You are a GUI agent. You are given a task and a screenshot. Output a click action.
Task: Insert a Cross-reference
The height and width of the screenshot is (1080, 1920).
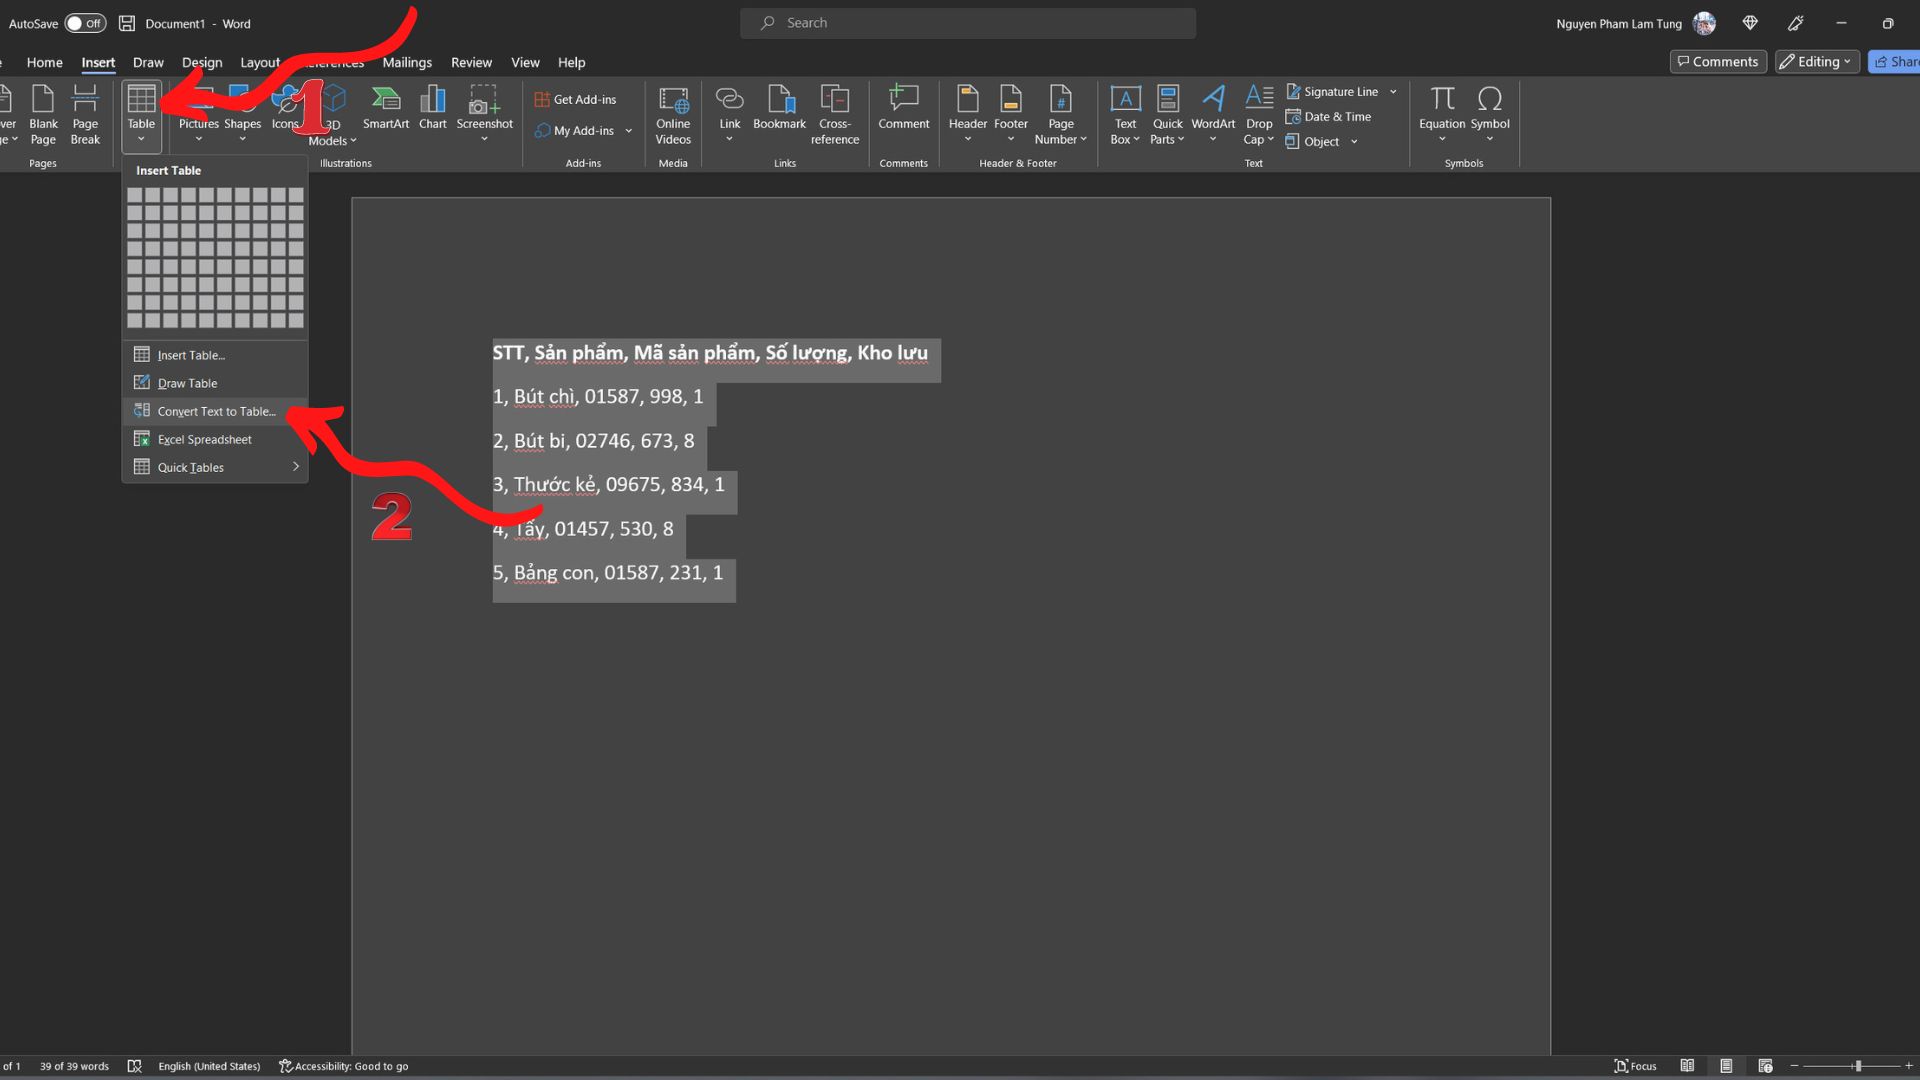835,115
